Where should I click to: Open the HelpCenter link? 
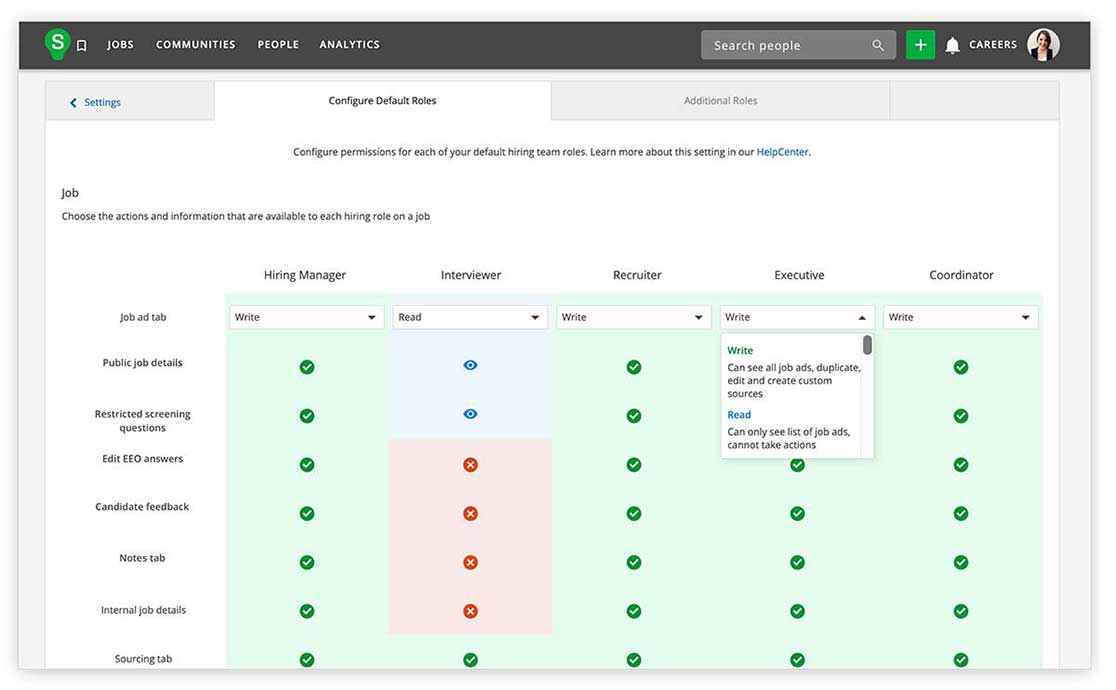pos(782,152)
